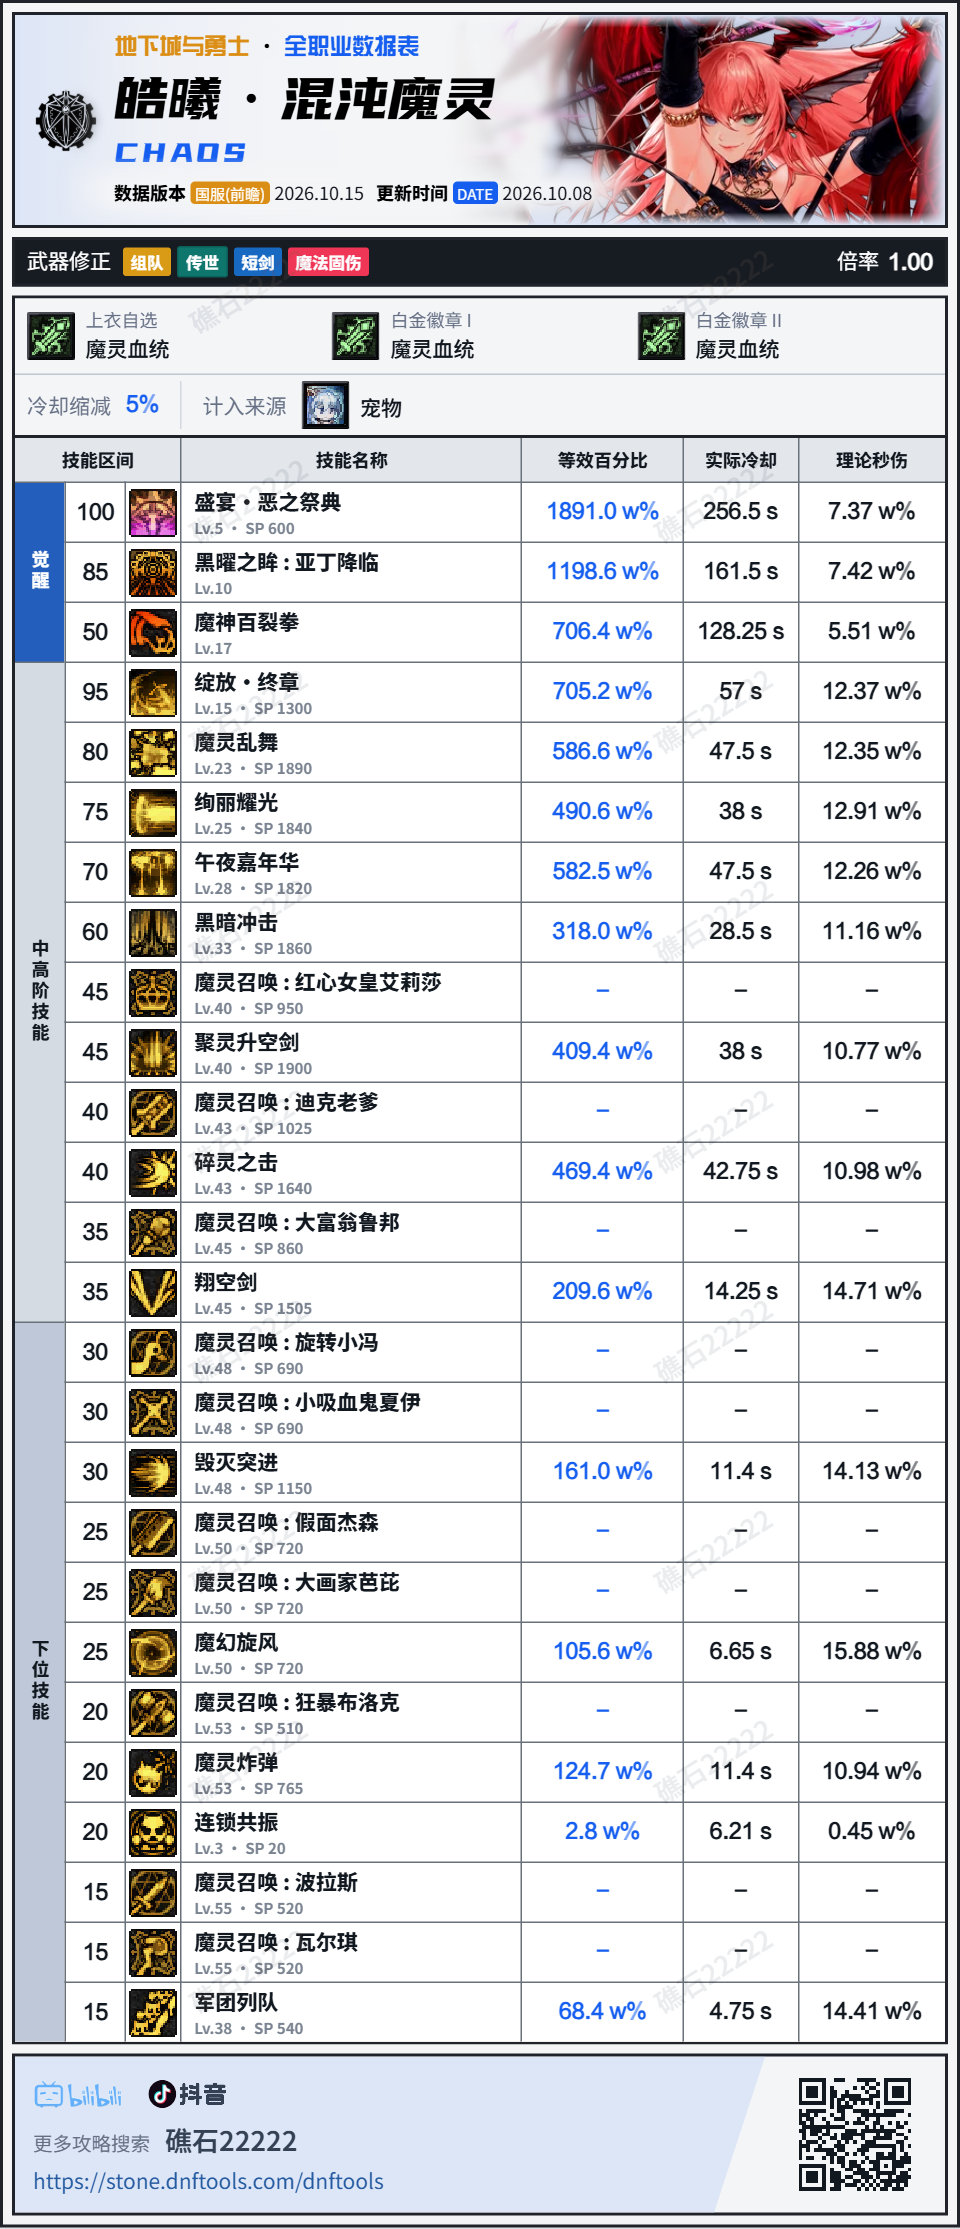Click the 绚丽耀光 skill icon

point(153,812)
